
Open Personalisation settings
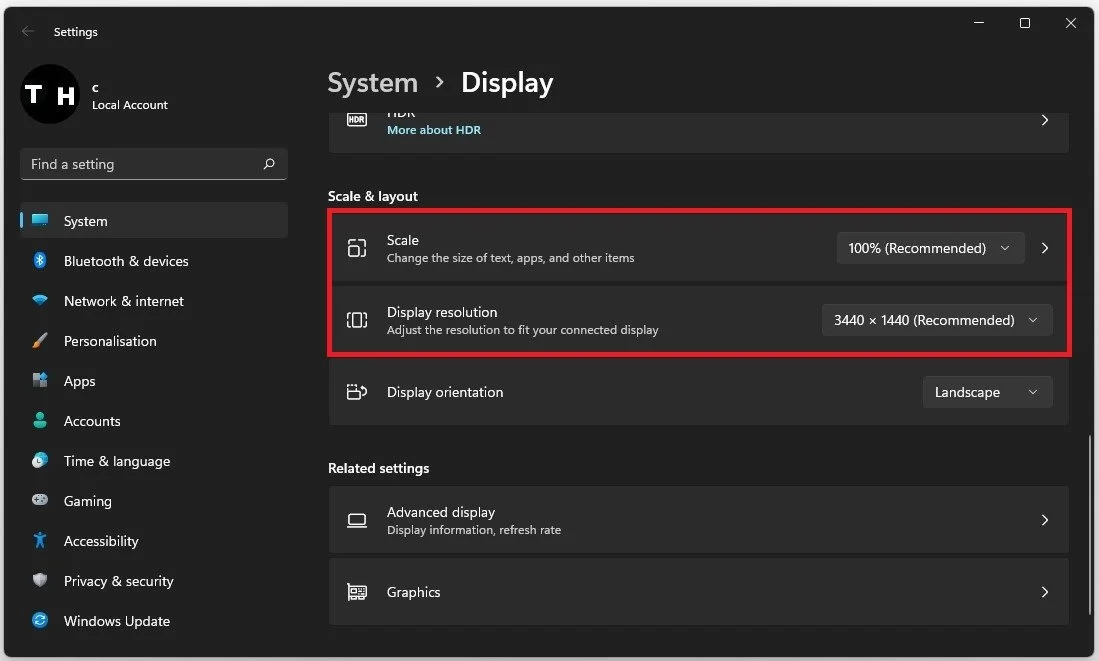[x=153, y=341]
